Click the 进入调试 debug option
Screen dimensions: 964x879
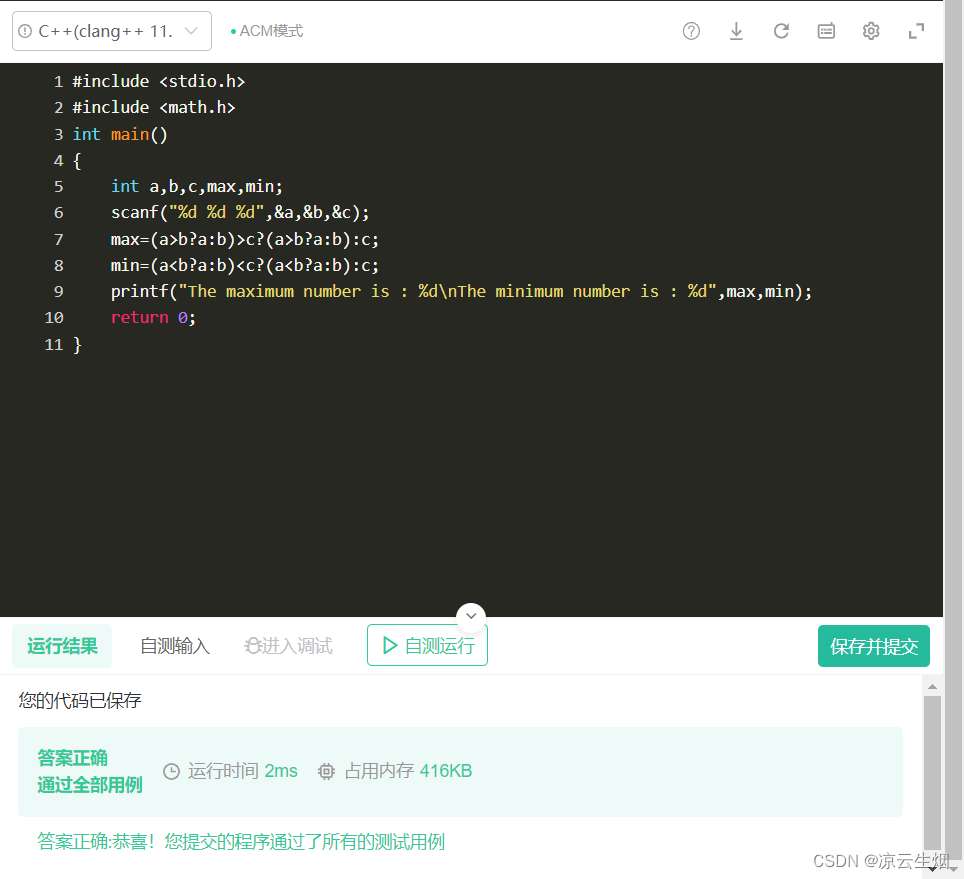pos(288,645)
